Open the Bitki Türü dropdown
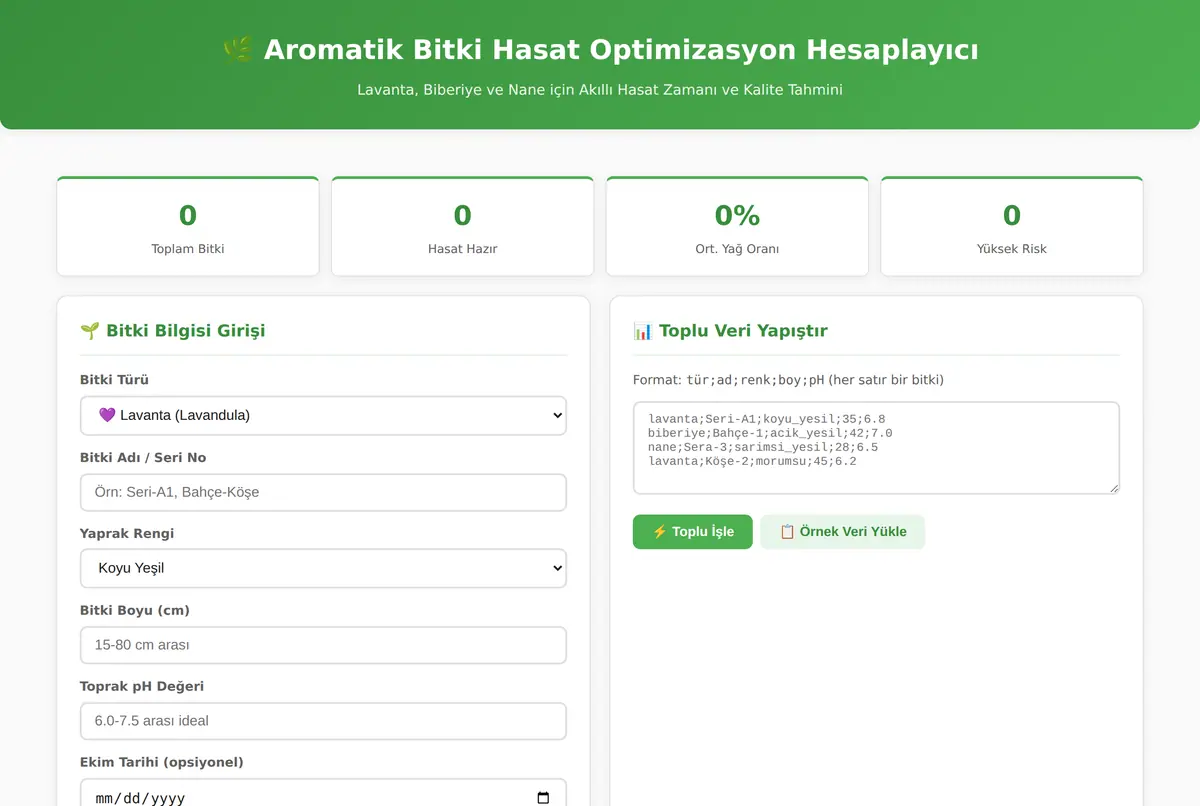Image resolution: width=1200 pixels, height=806 pixels. coord(323,415)
